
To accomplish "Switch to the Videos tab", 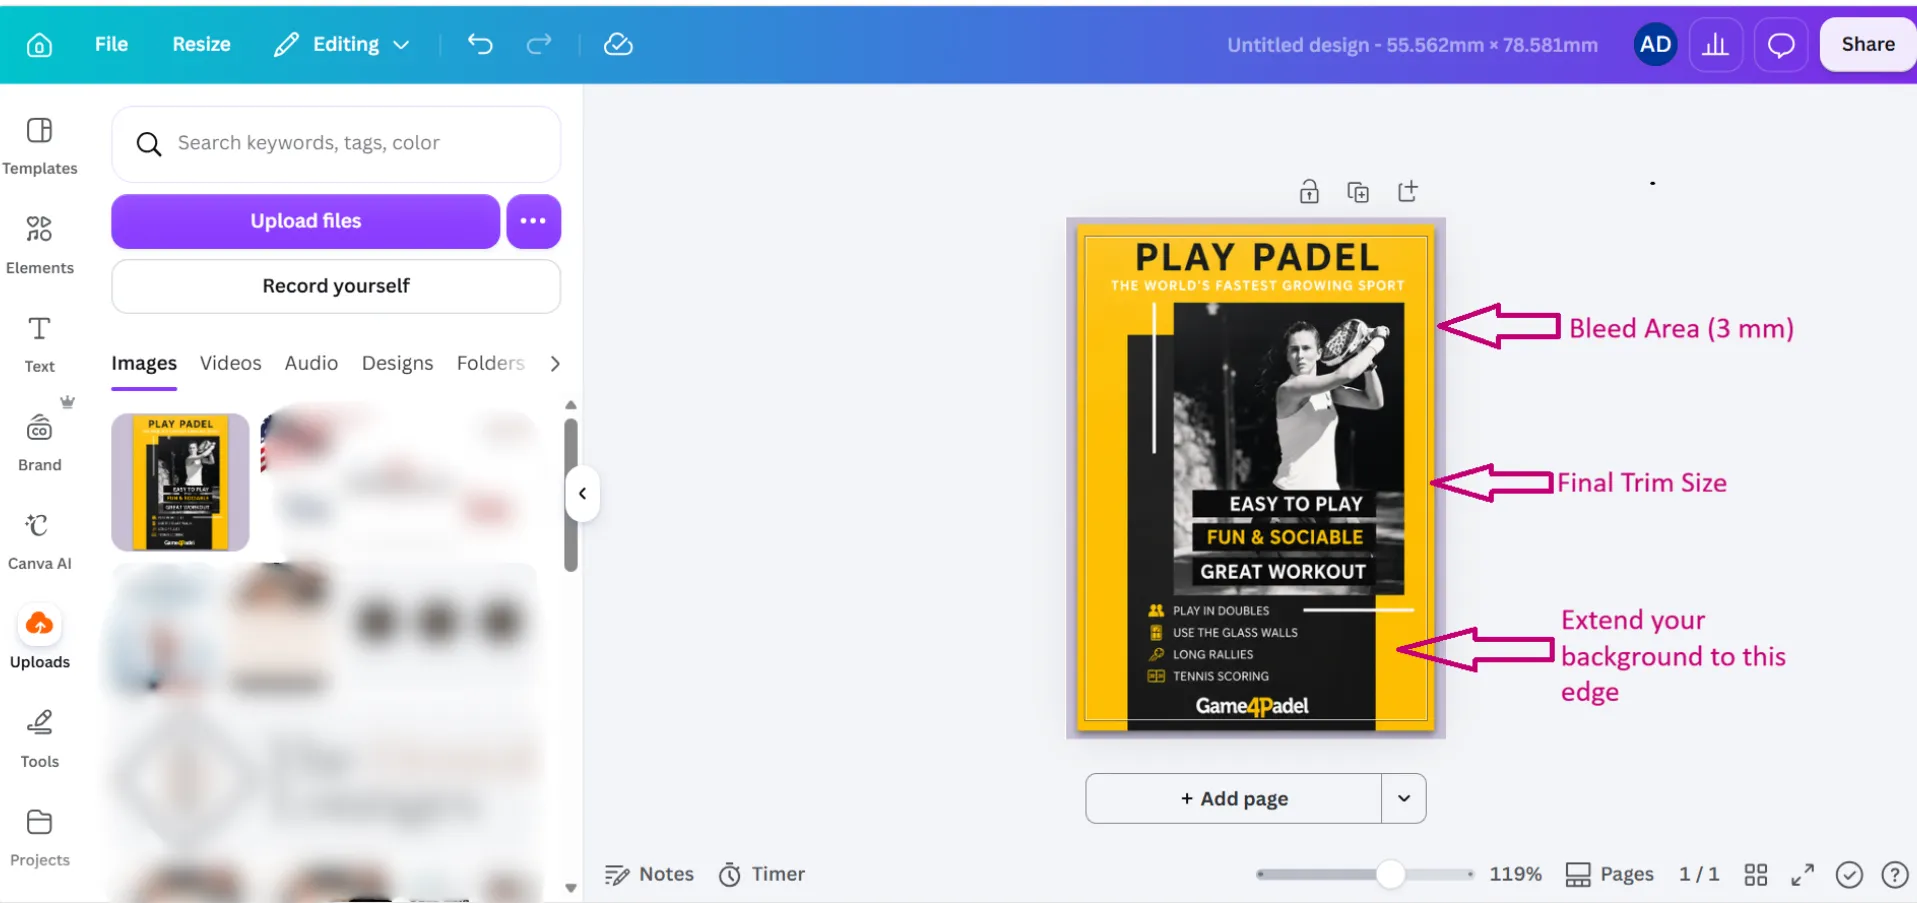I will [230, 363].
